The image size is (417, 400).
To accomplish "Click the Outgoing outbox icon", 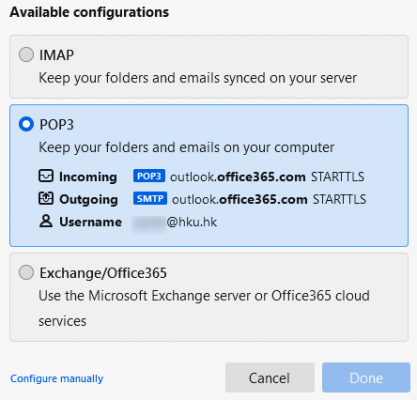I will pyautogui.click(x=46, y=199).
